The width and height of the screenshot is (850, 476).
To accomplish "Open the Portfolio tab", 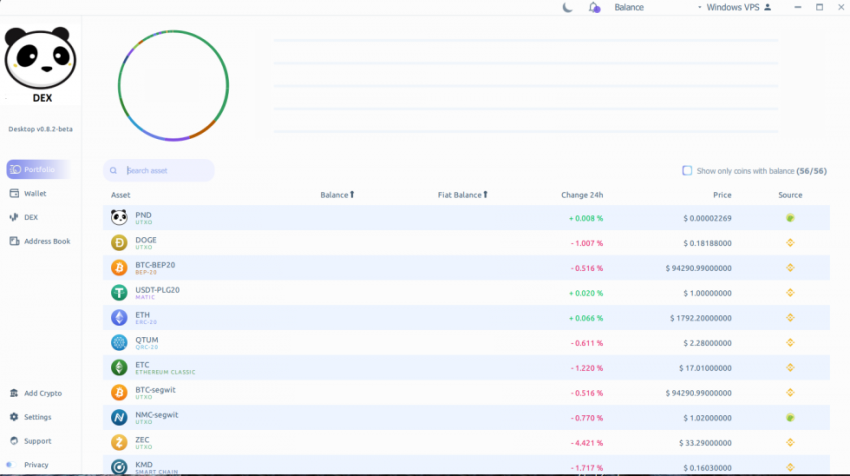I will [38, 170].
